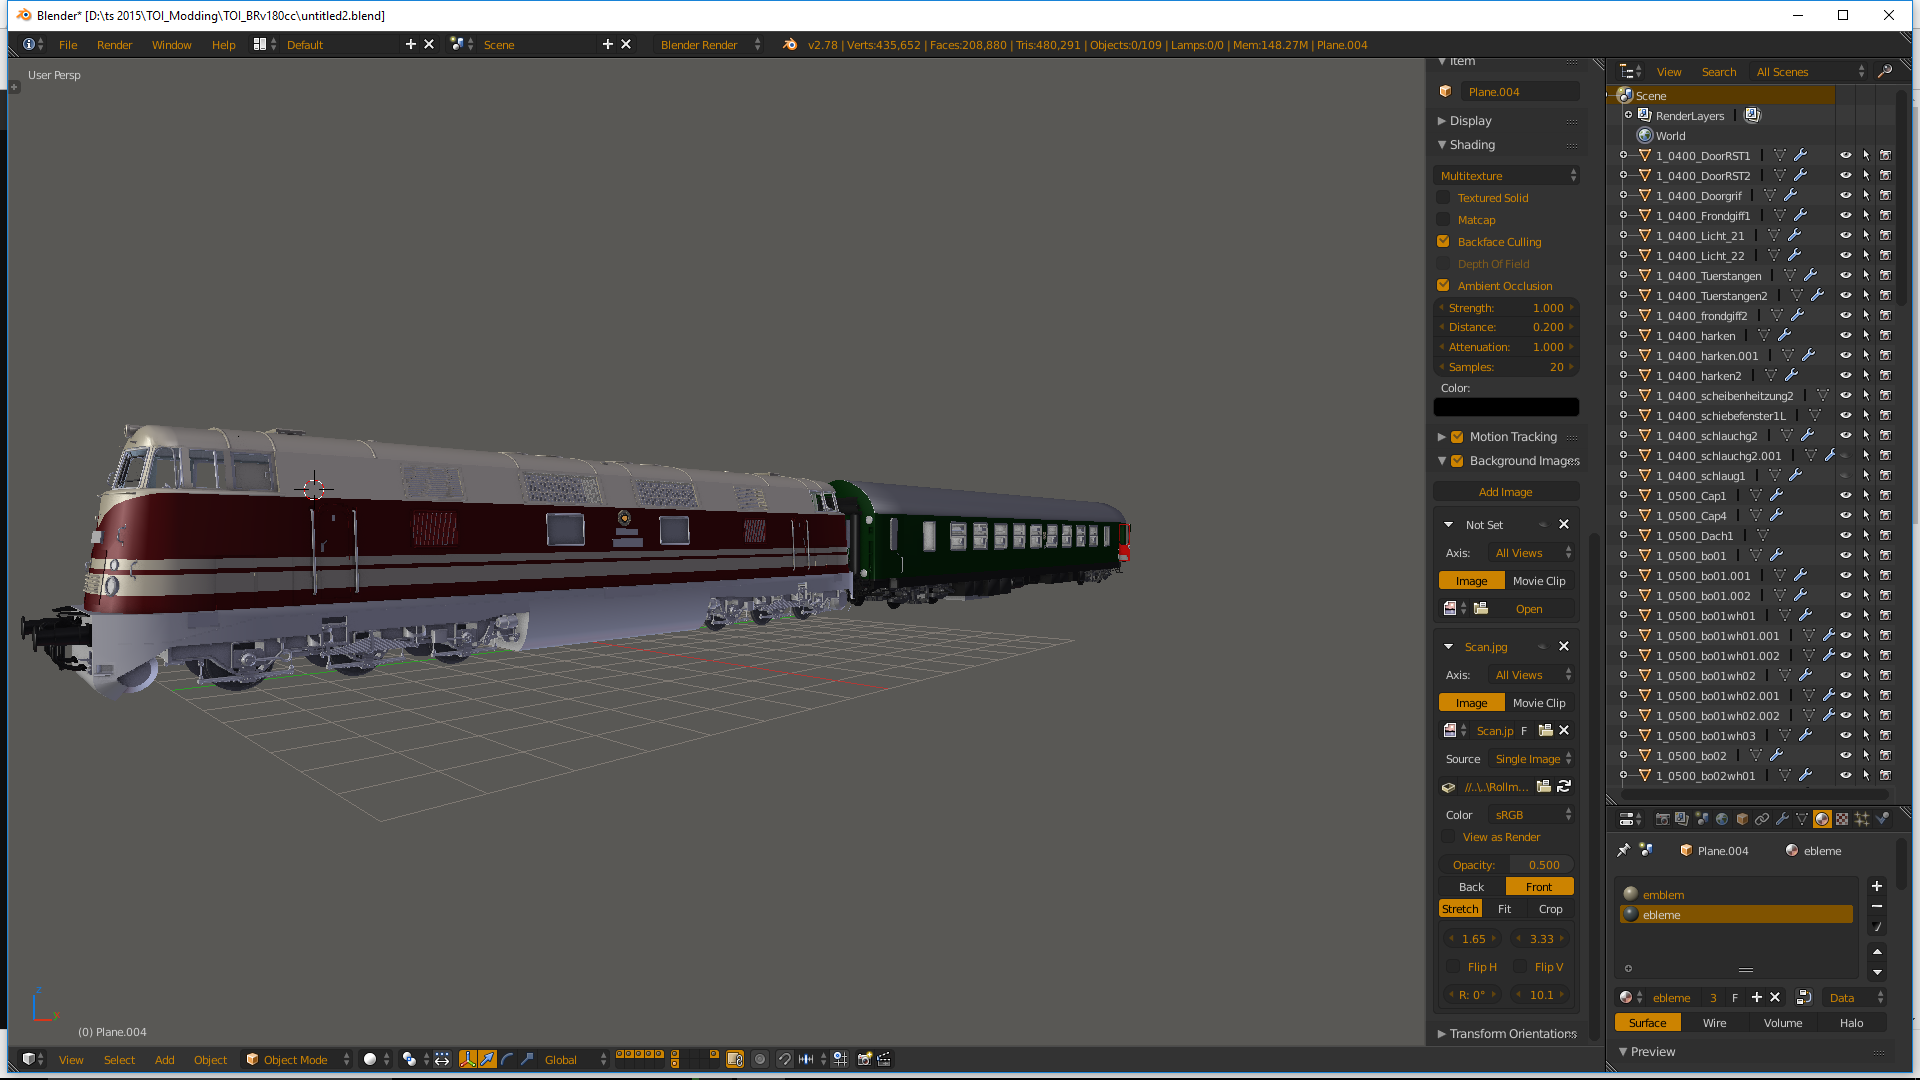Open the Multitexture shading dropdown
This screenshot has width=1920, height=1080.
1506,176
